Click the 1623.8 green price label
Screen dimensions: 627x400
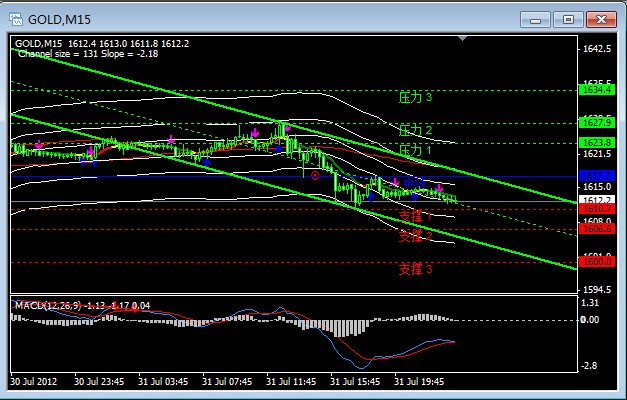[x=596, y=143]
